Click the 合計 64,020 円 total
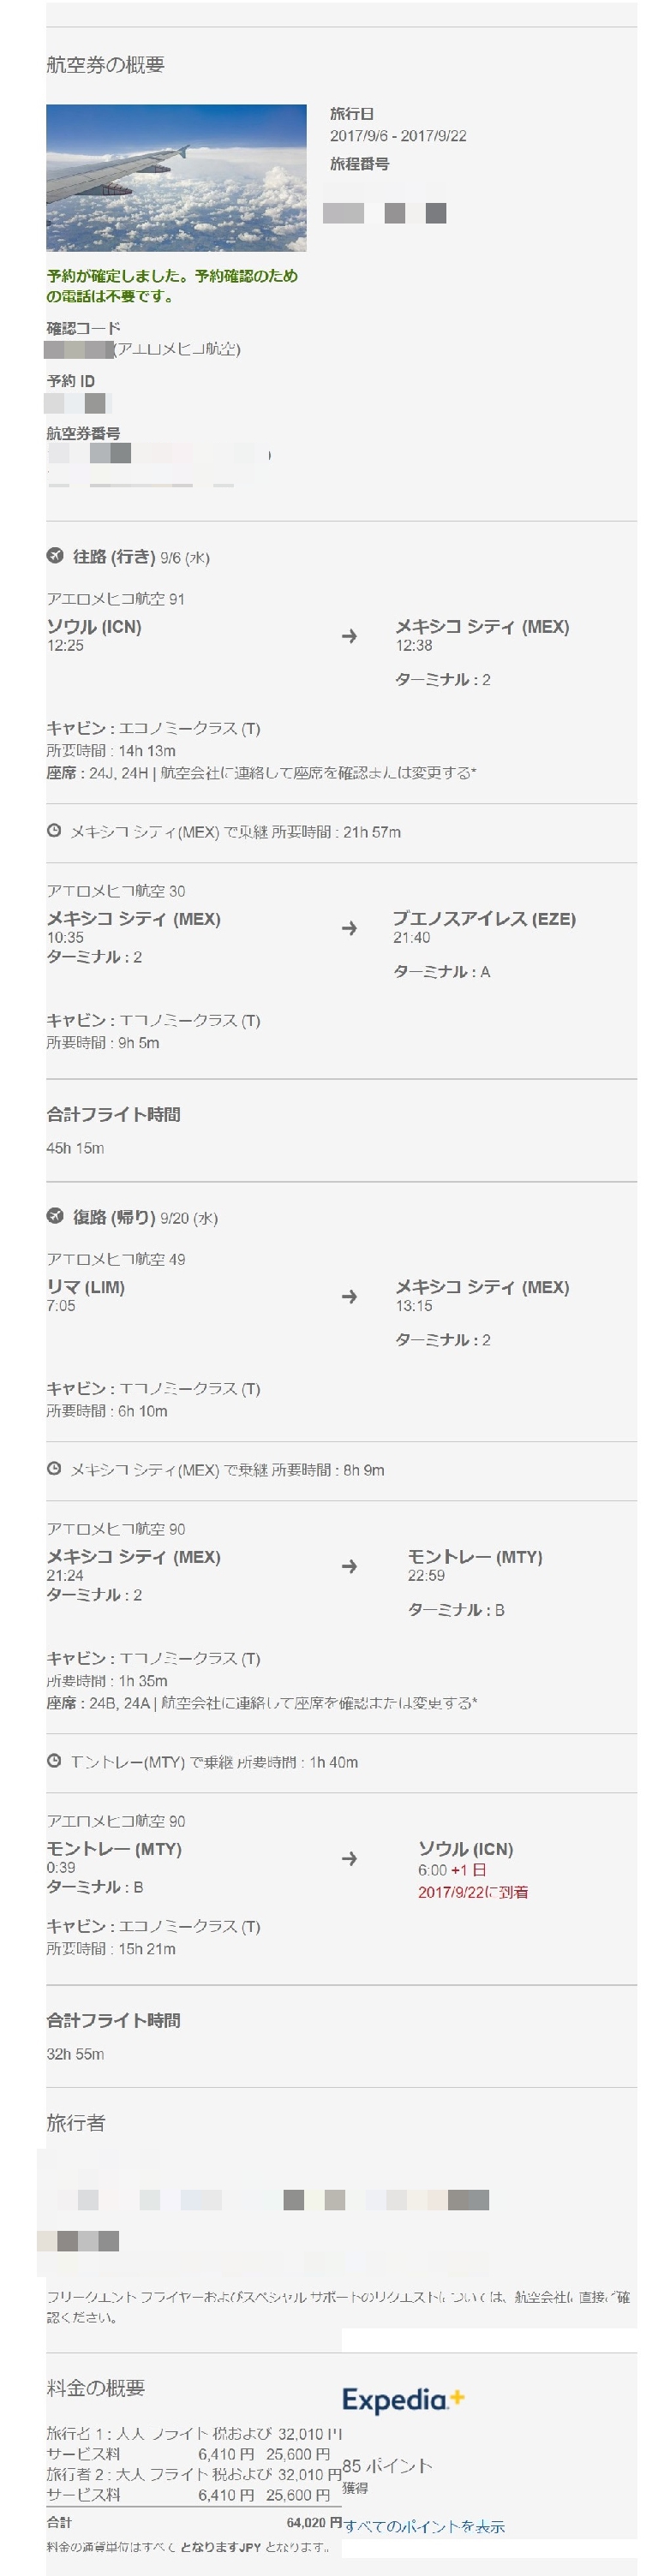The image size is (664, 2576). (x=194, y=2522)
